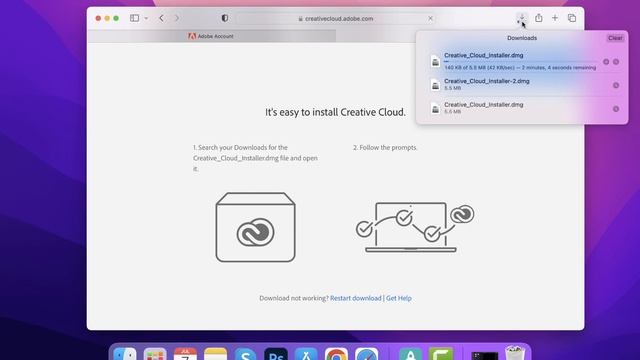The image size is (640, 360).
Task: Select the downloading Creative_Cloud_Installer.dmg file name
Action: (x=484, y=55)
